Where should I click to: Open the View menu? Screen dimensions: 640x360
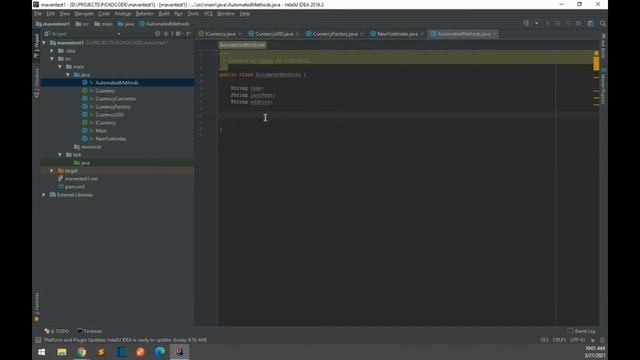click(x=64, y=14)
